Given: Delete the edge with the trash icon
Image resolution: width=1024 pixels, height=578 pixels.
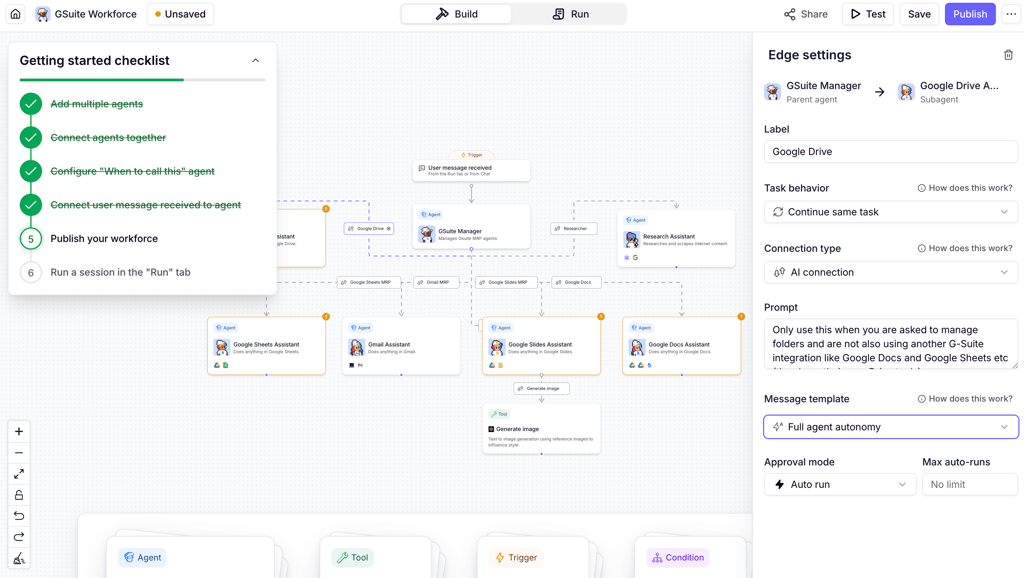Looking at the screenshot, I should point(1008,55).
